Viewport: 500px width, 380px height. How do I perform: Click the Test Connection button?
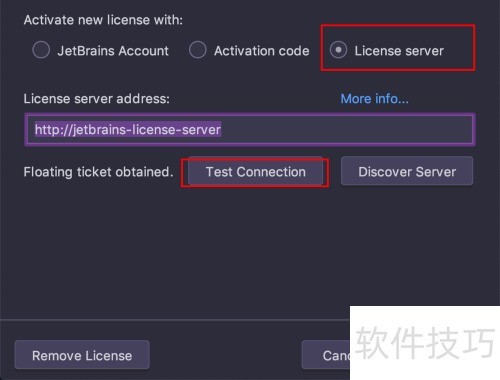click(x=256, y=172)
